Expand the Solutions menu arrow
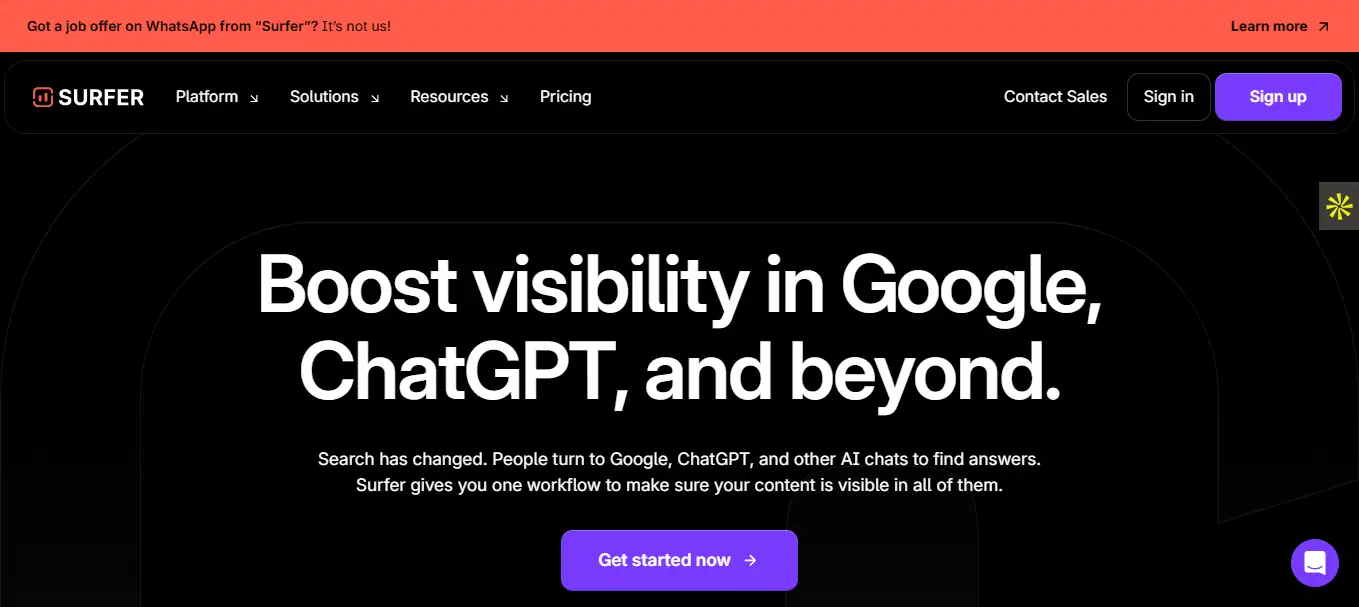Viewport: 1359px width, 607px height. click(375, 98)
